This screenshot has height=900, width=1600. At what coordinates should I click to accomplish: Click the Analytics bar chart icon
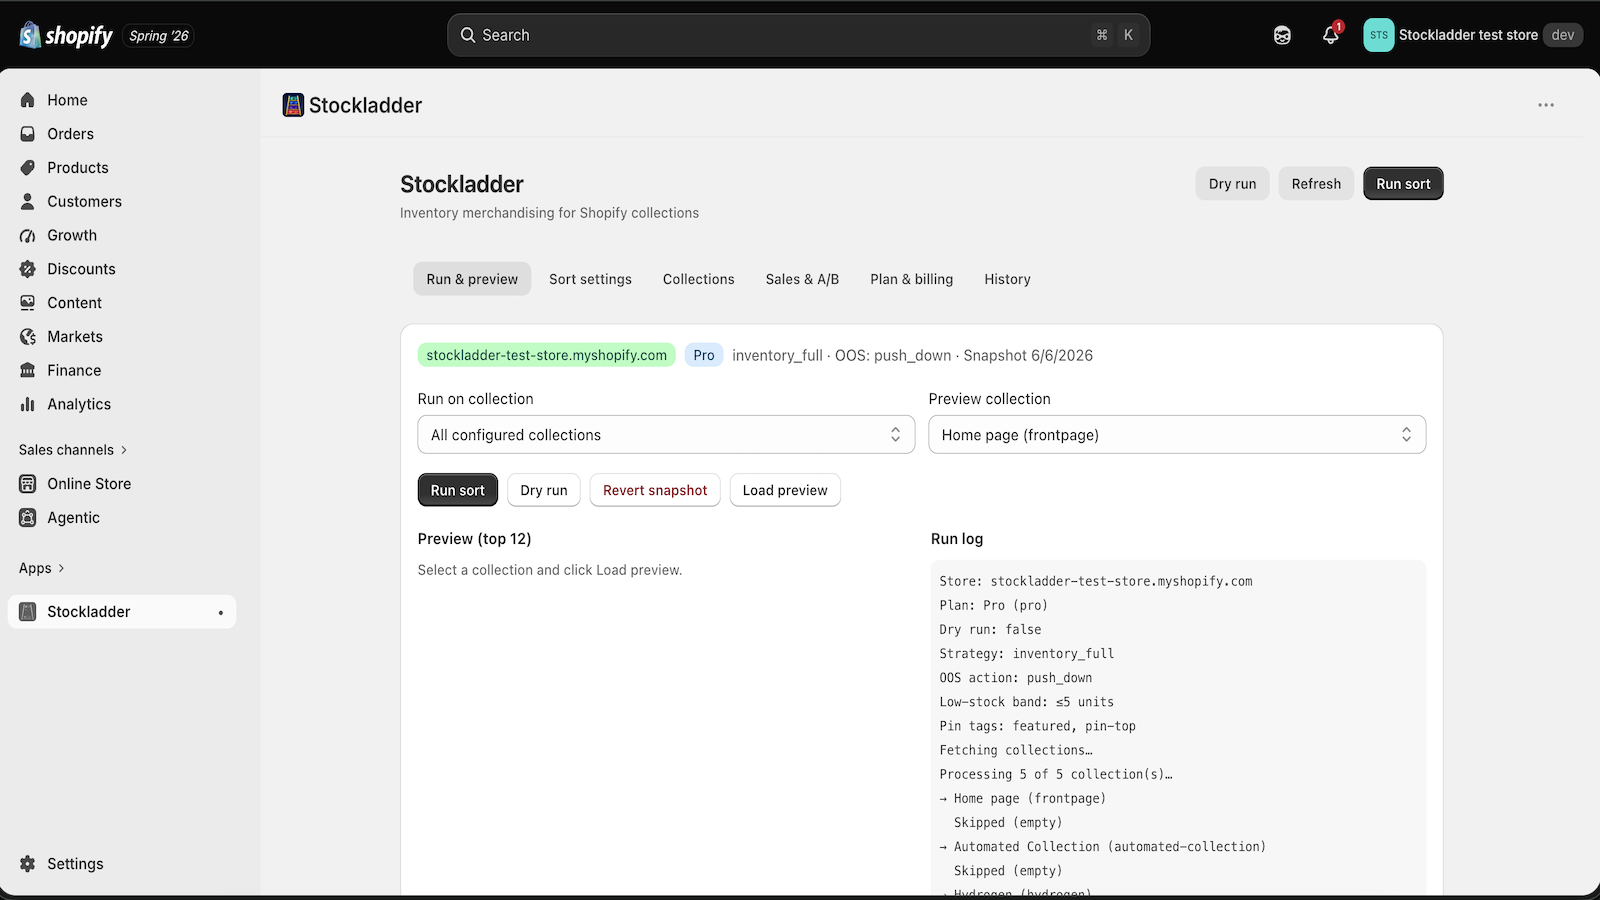28,404
